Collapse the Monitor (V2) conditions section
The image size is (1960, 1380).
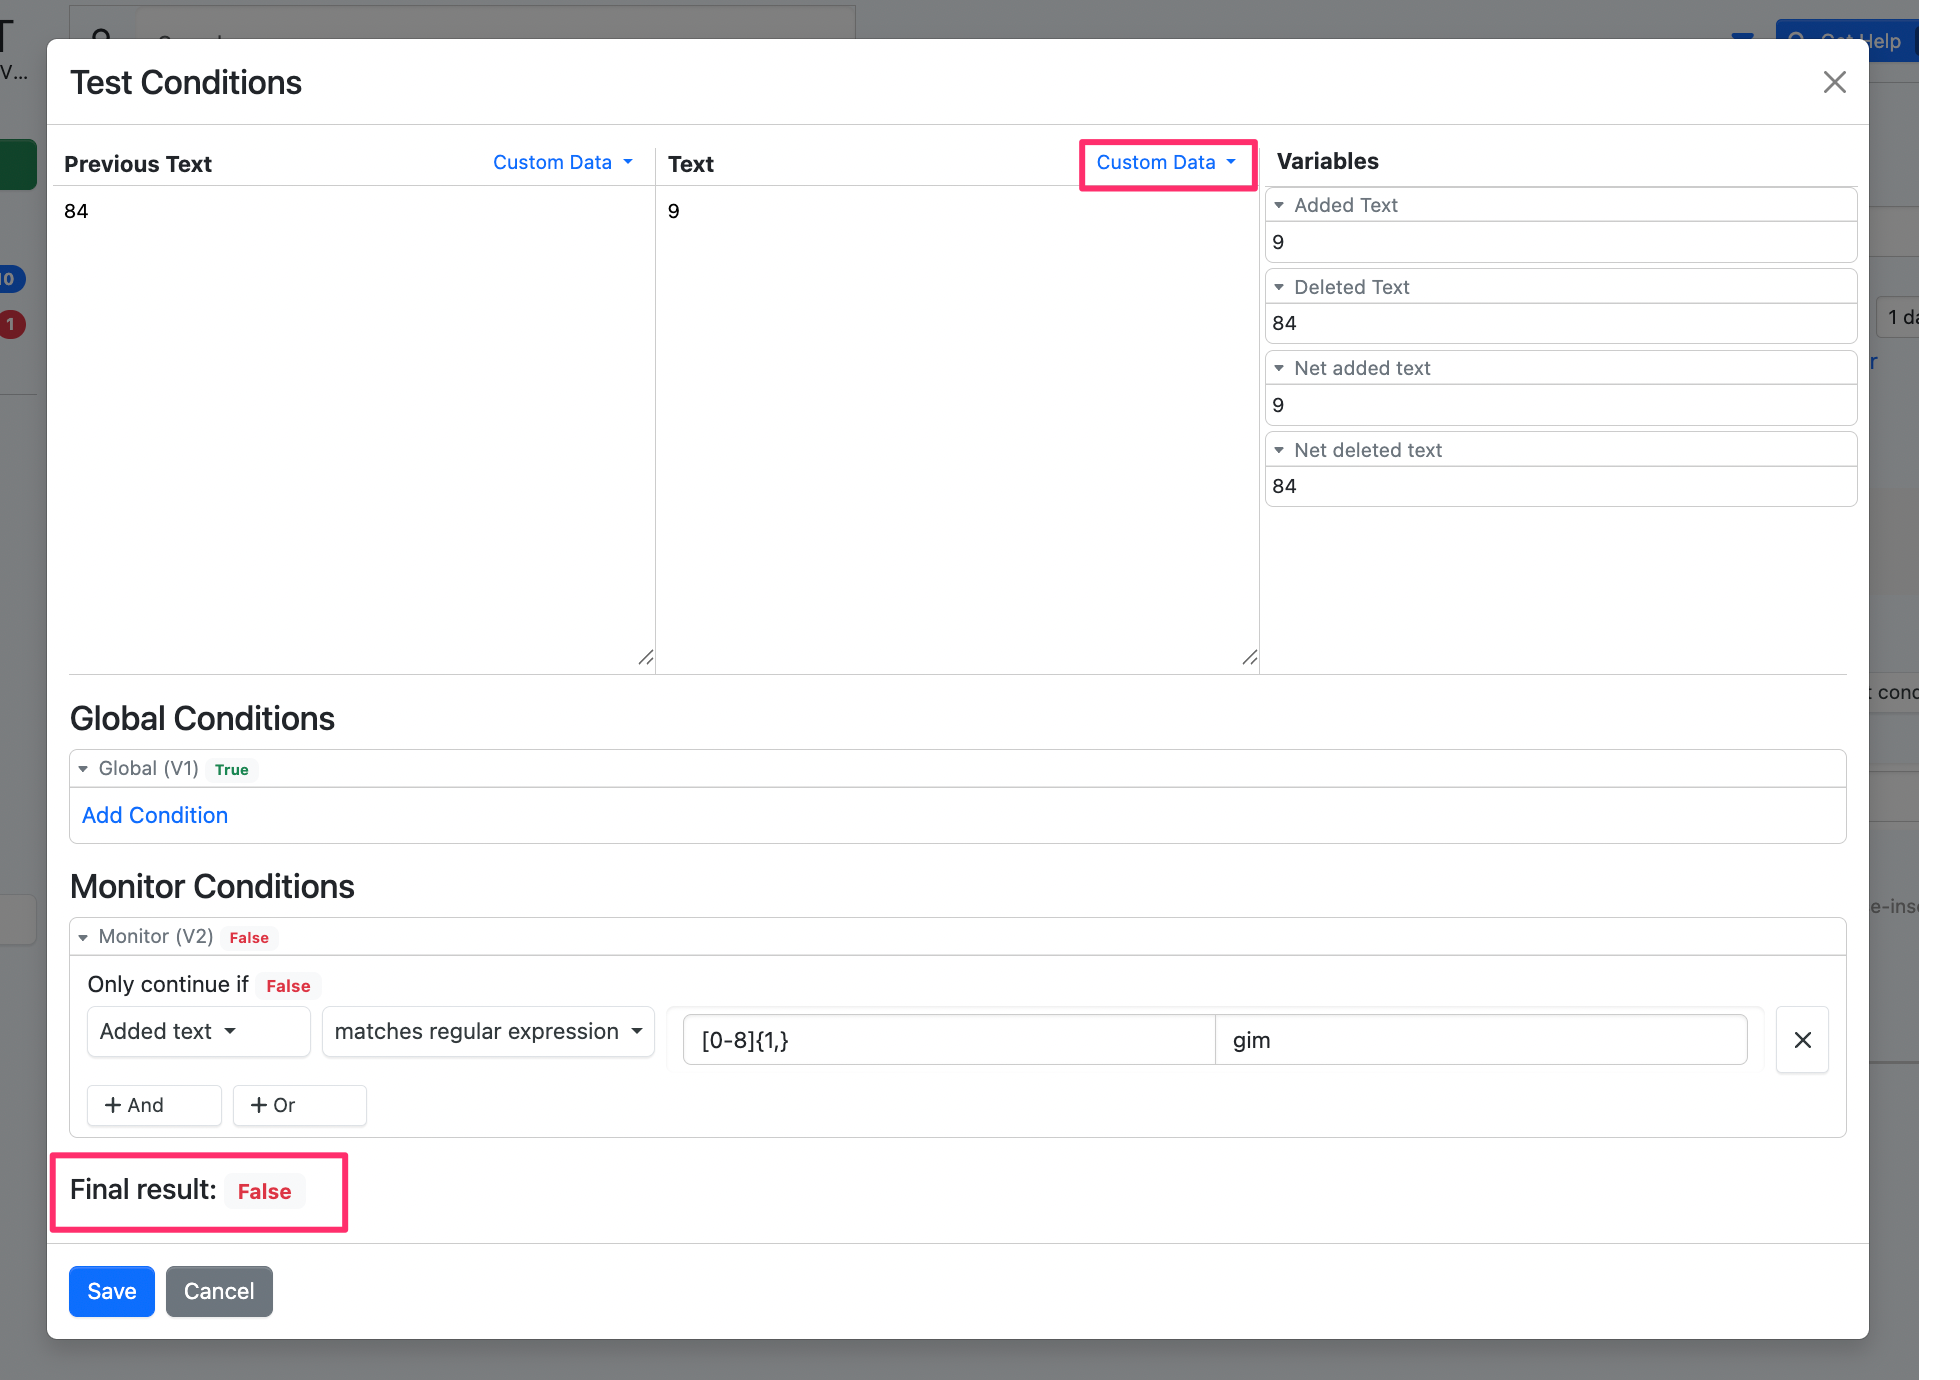[x=84, y=937]
